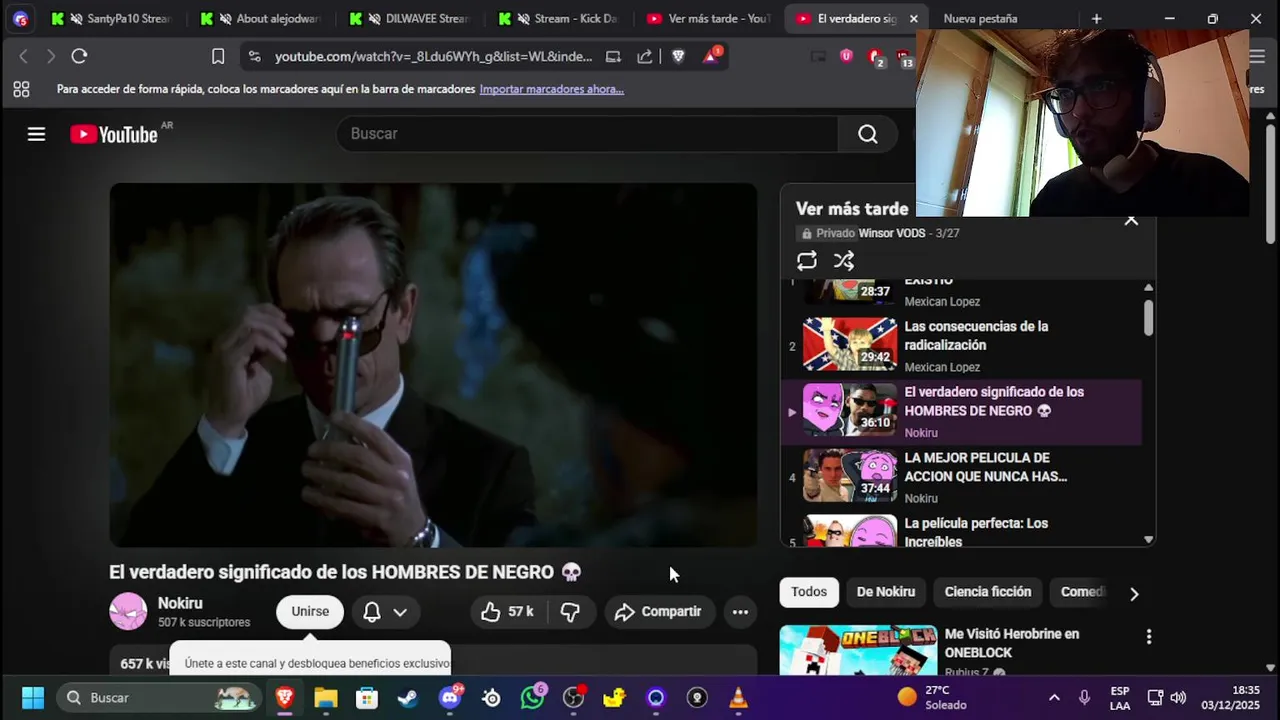1280x720 pixels.
Task: Play 'LA MEJOR PELICULA DE ACCION' playlist video
Action: pos(961,477)
